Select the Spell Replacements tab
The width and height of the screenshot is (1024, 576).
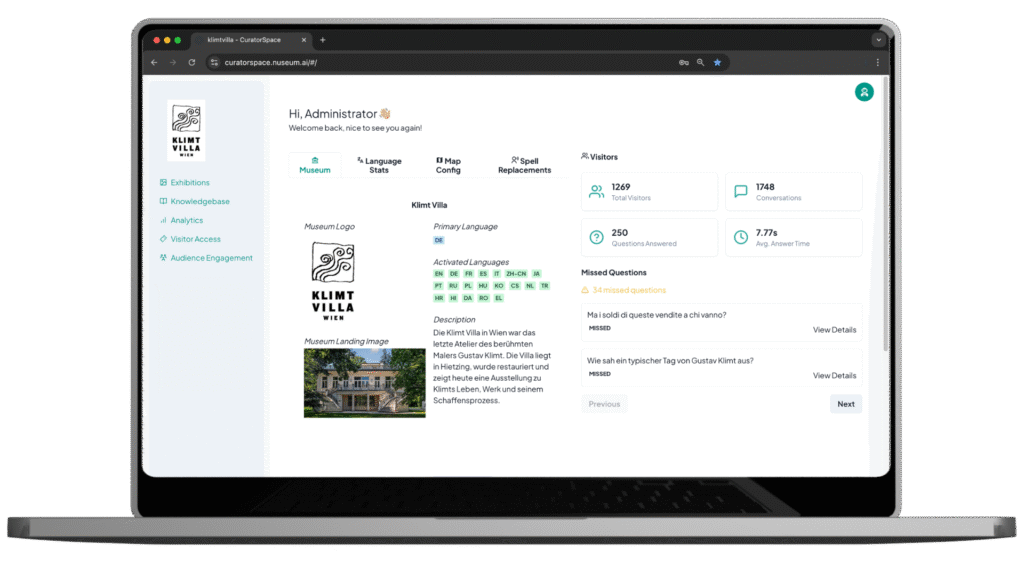[x=524, y=165]
